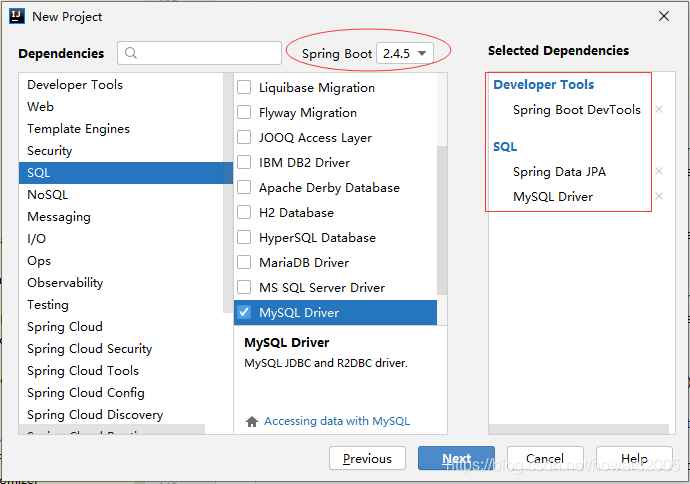690x484 pixels.
Task: Uncheck MySQL Driver checkbox
Action: click(x=244, y=312)
